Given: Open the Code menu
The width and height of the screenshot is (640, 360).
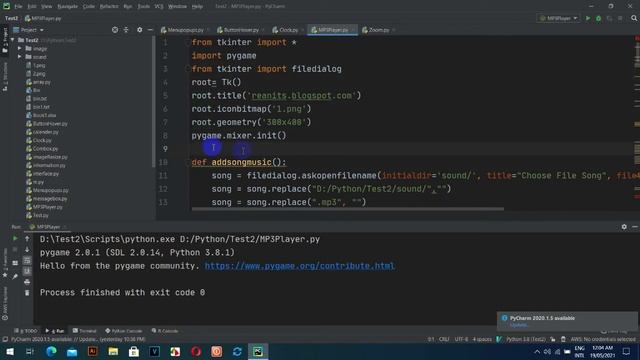Looking at the screenshot, I should (x=89, y=7).
